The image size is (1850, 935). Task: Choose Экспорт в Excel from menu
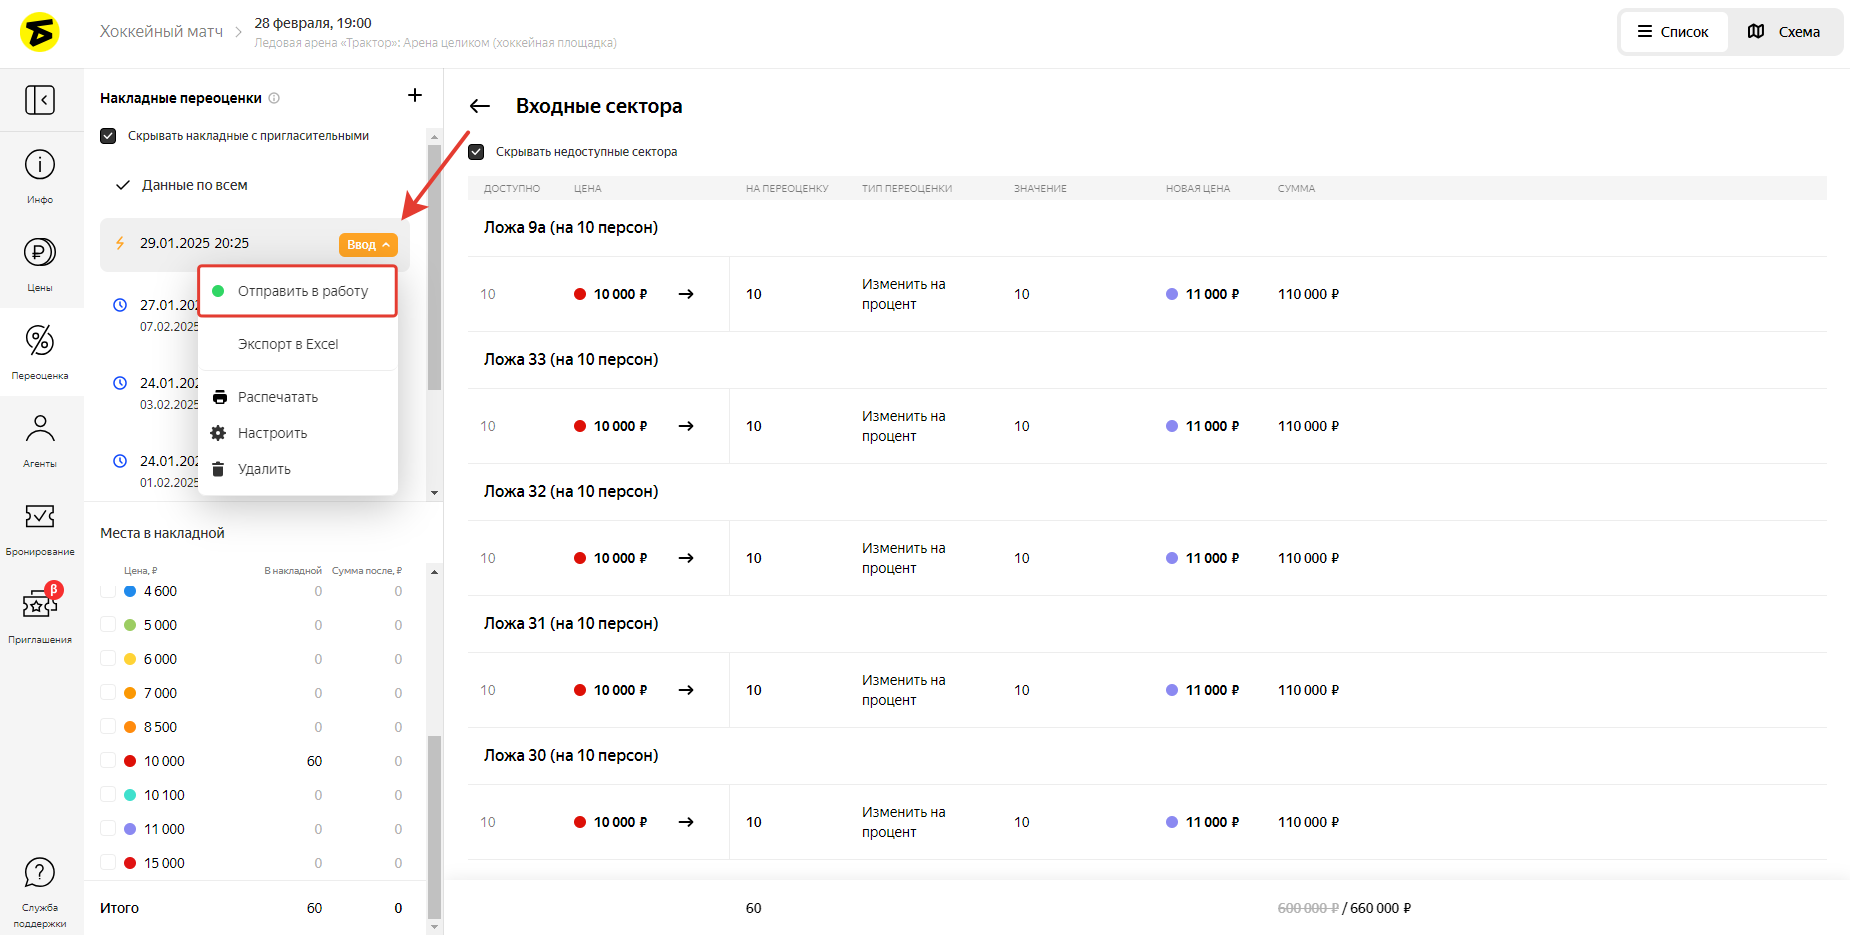288,344
